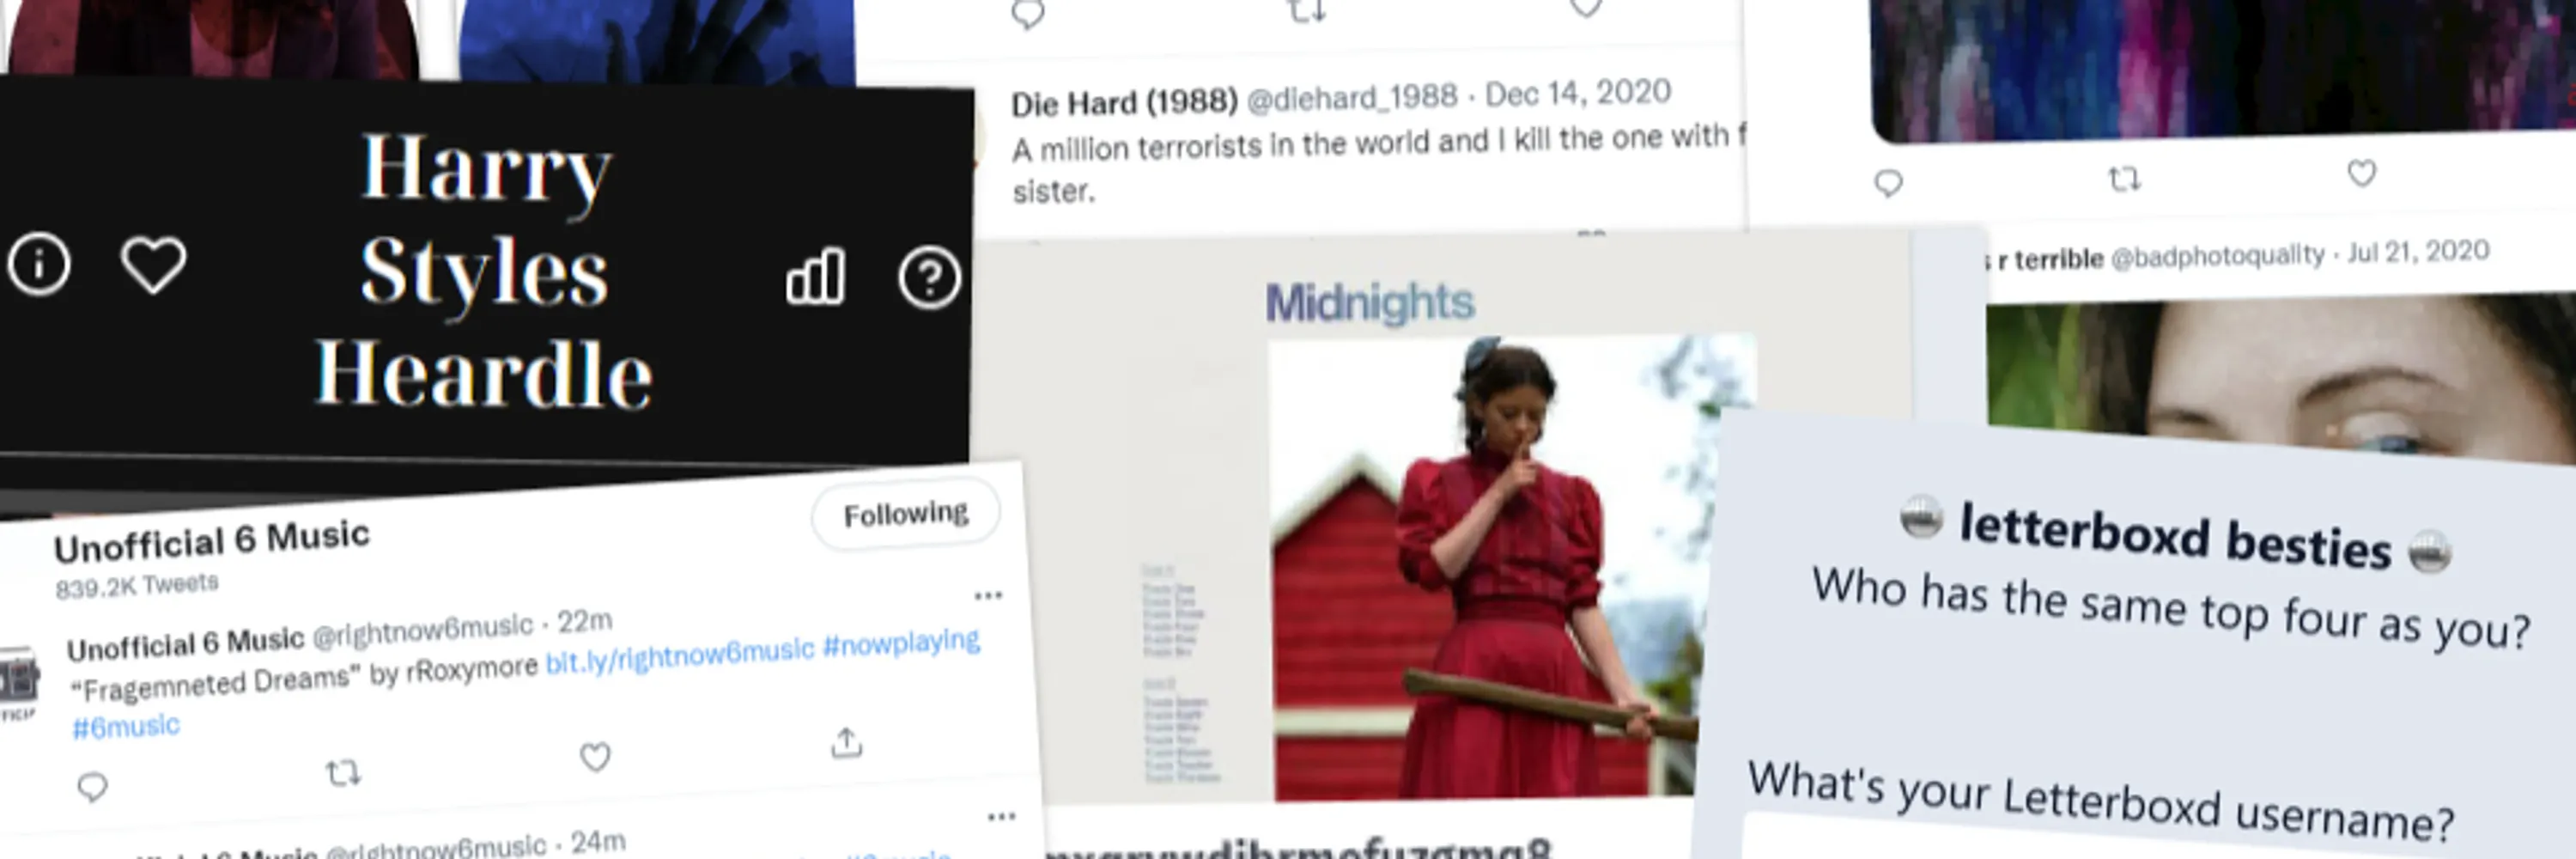Open the Heardle info icon
This screenshot has width=2576, height=859.
(39, 264)
